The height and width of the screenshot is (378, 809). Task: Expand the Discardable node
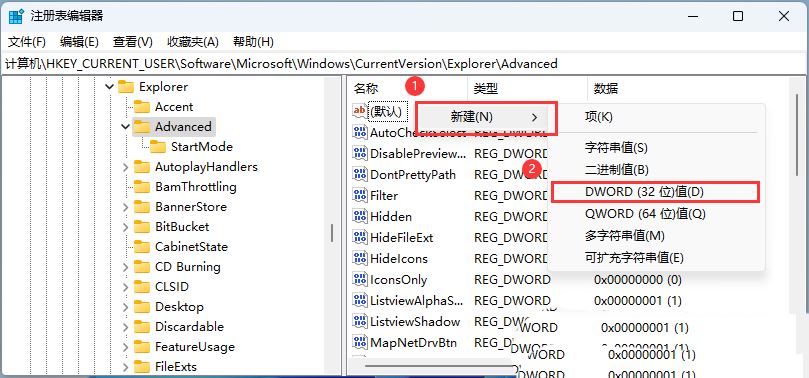coord(125,327)
